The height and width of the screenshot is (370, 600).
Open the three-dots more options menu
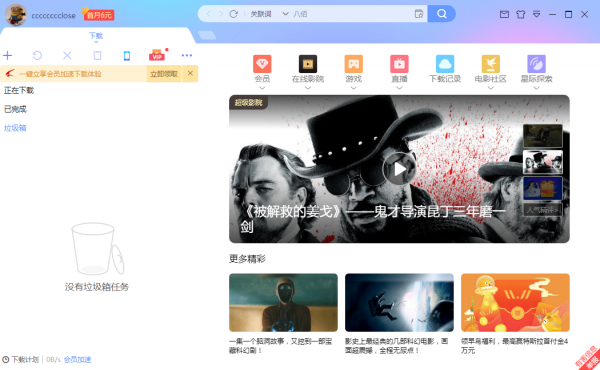coord(187,55)
